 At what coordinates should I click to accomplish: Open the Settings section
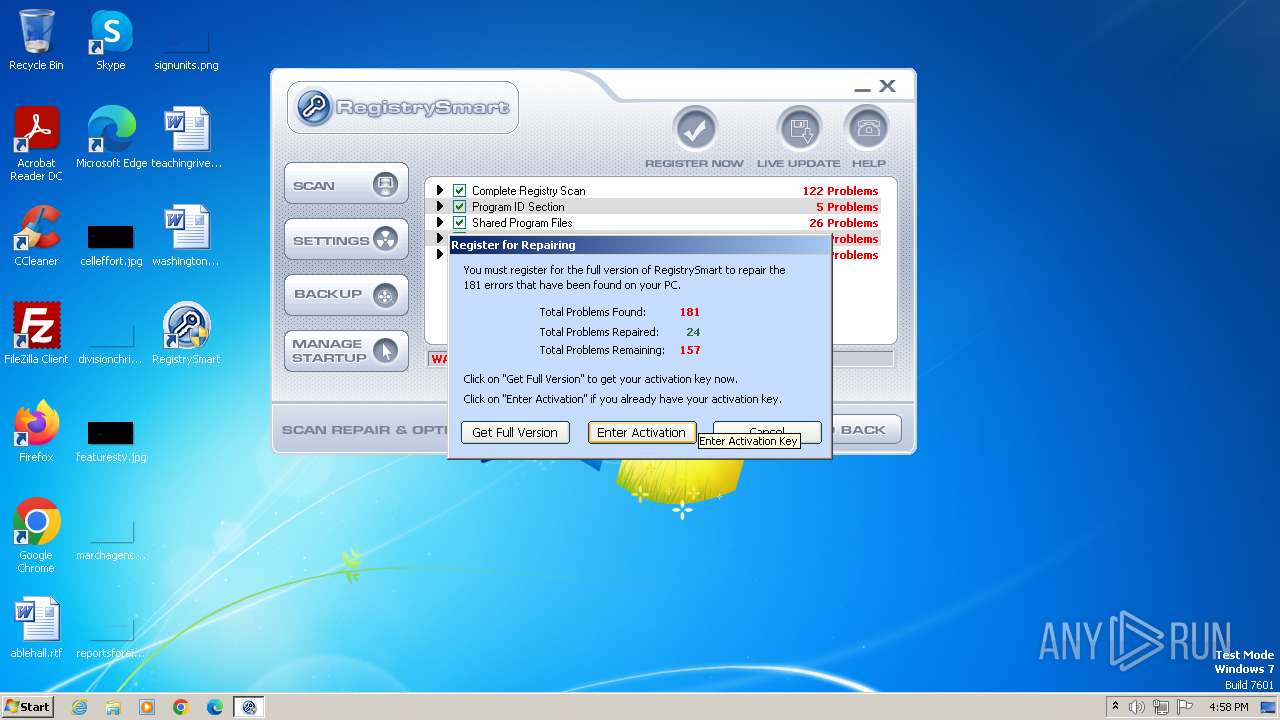tap(346, 240)
